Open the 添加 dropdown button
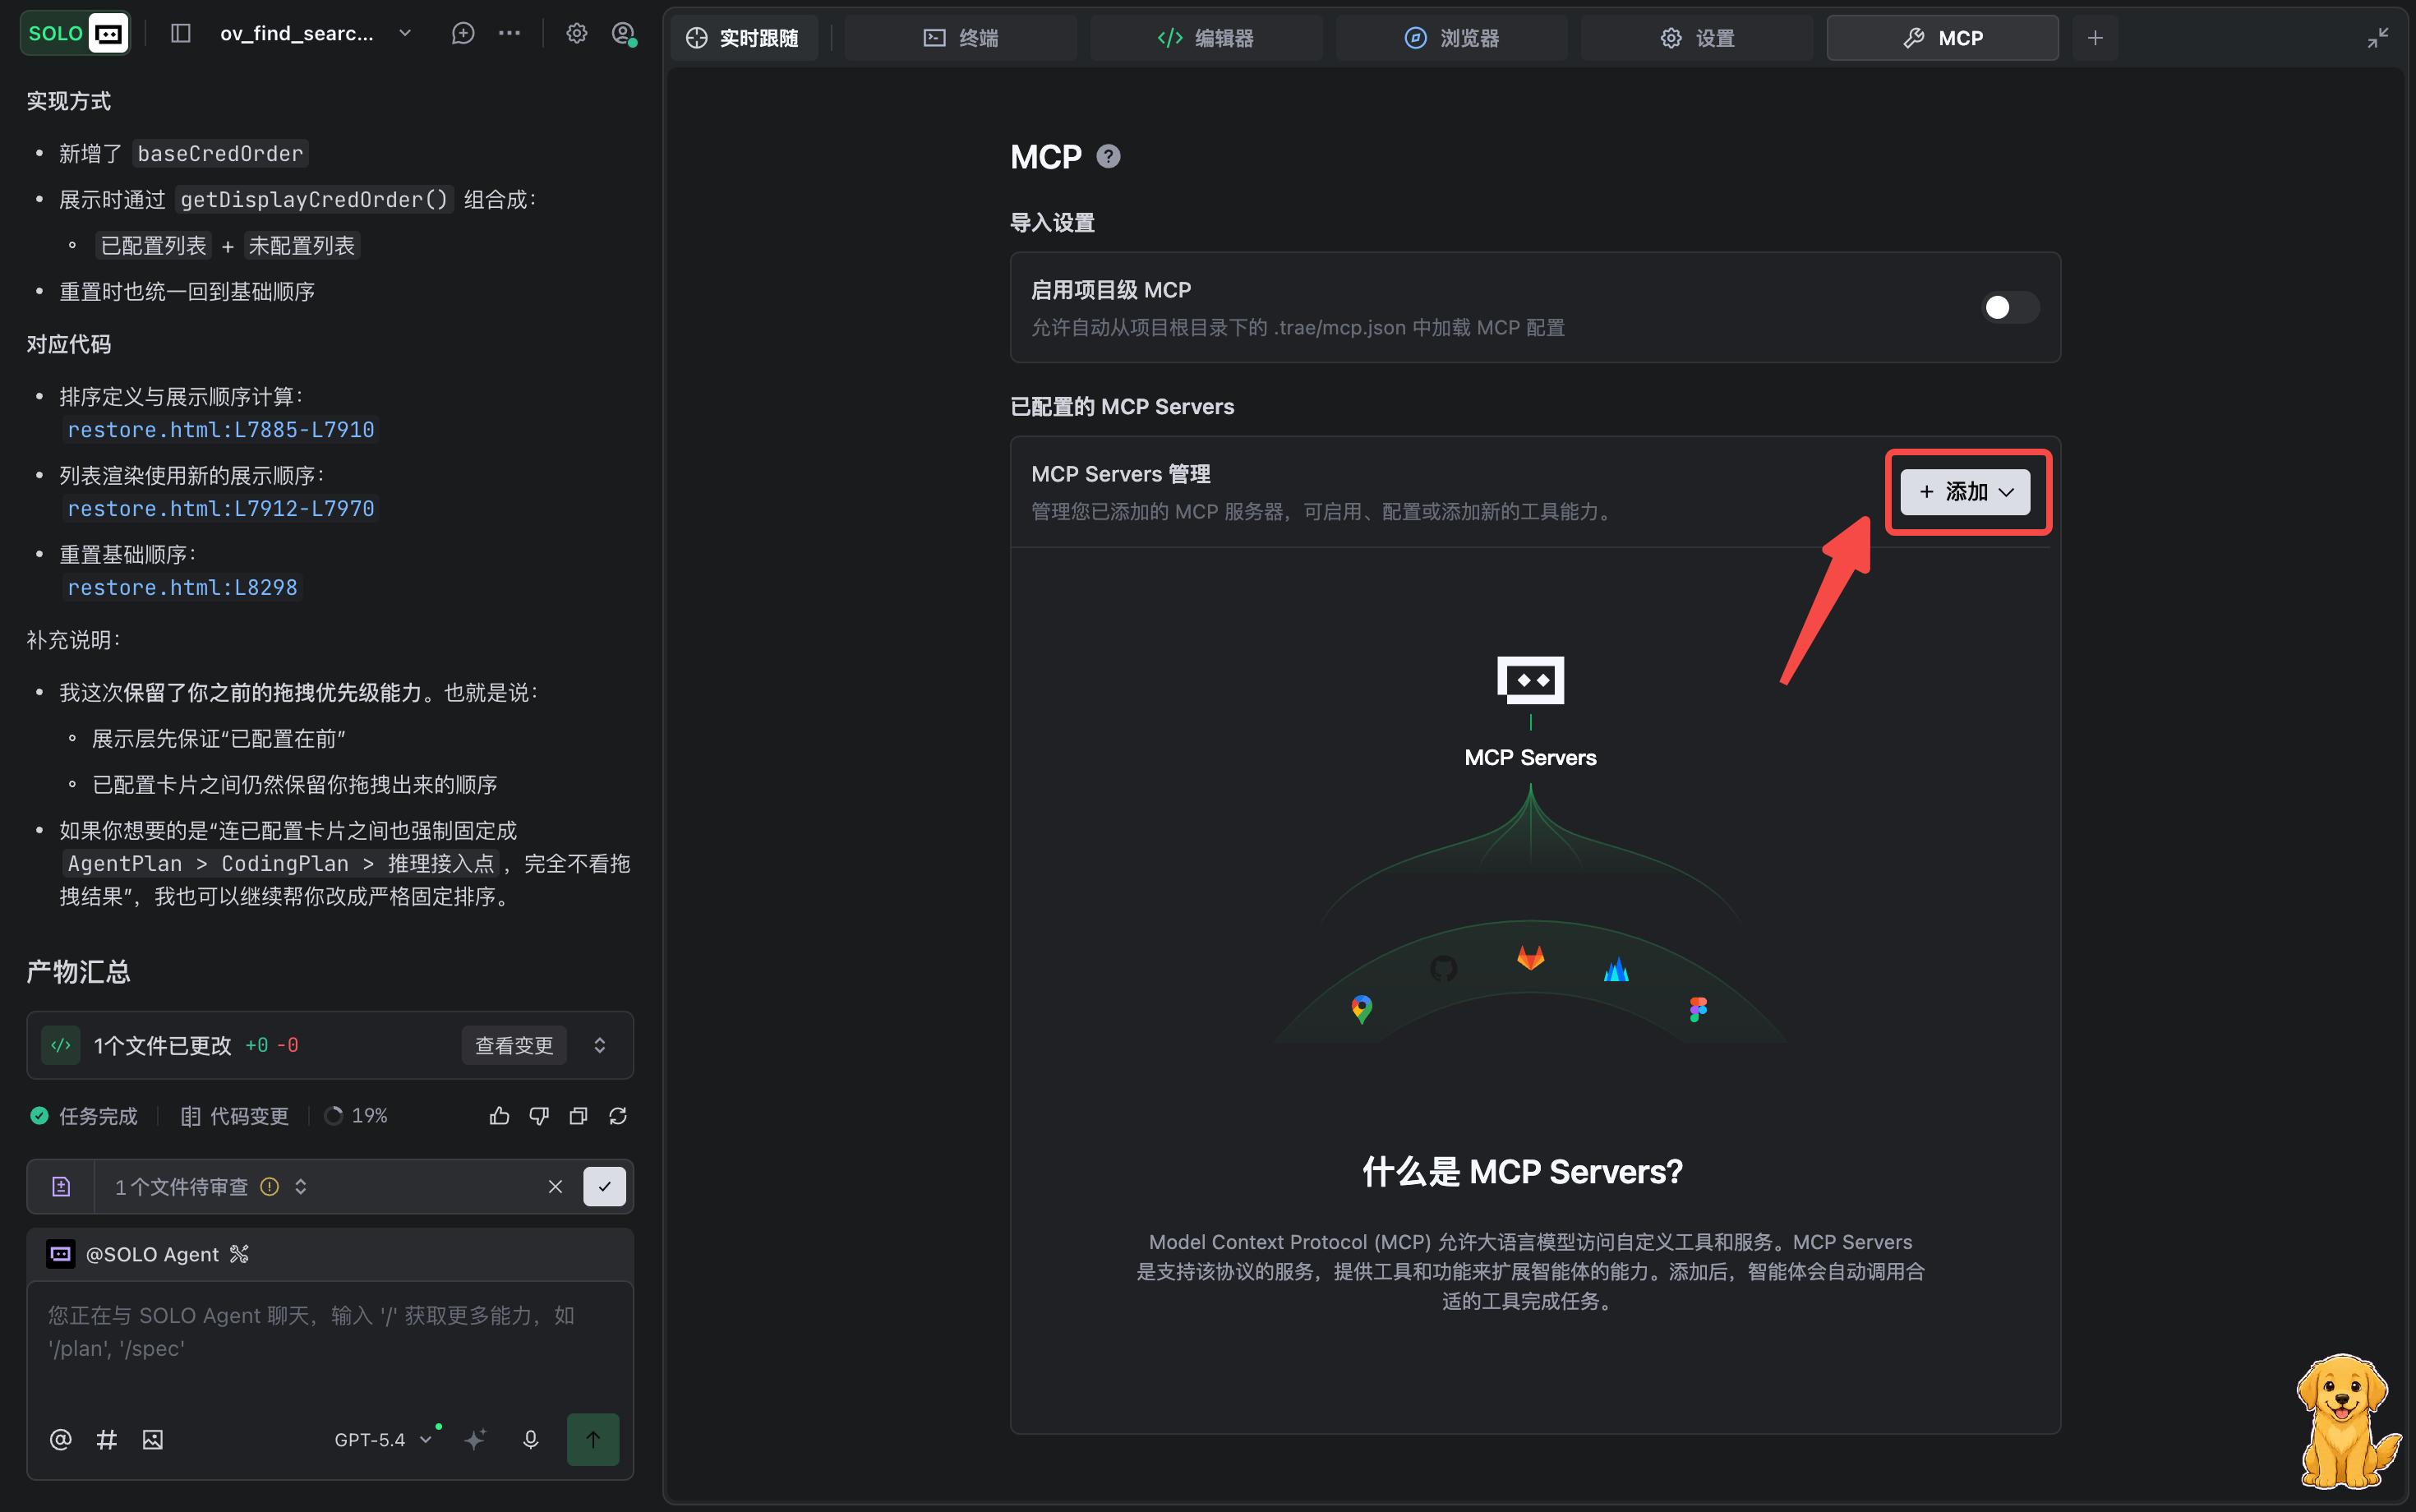The height and width of the screenshot is (1512, 2416). pos(1965,492)
